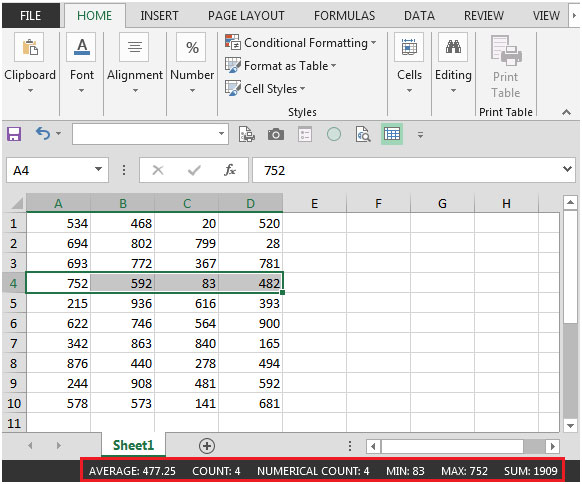Expand the Name Box dropdown arrow
Viewport: 582px width, 484px height.
click(x=98, y=170)
